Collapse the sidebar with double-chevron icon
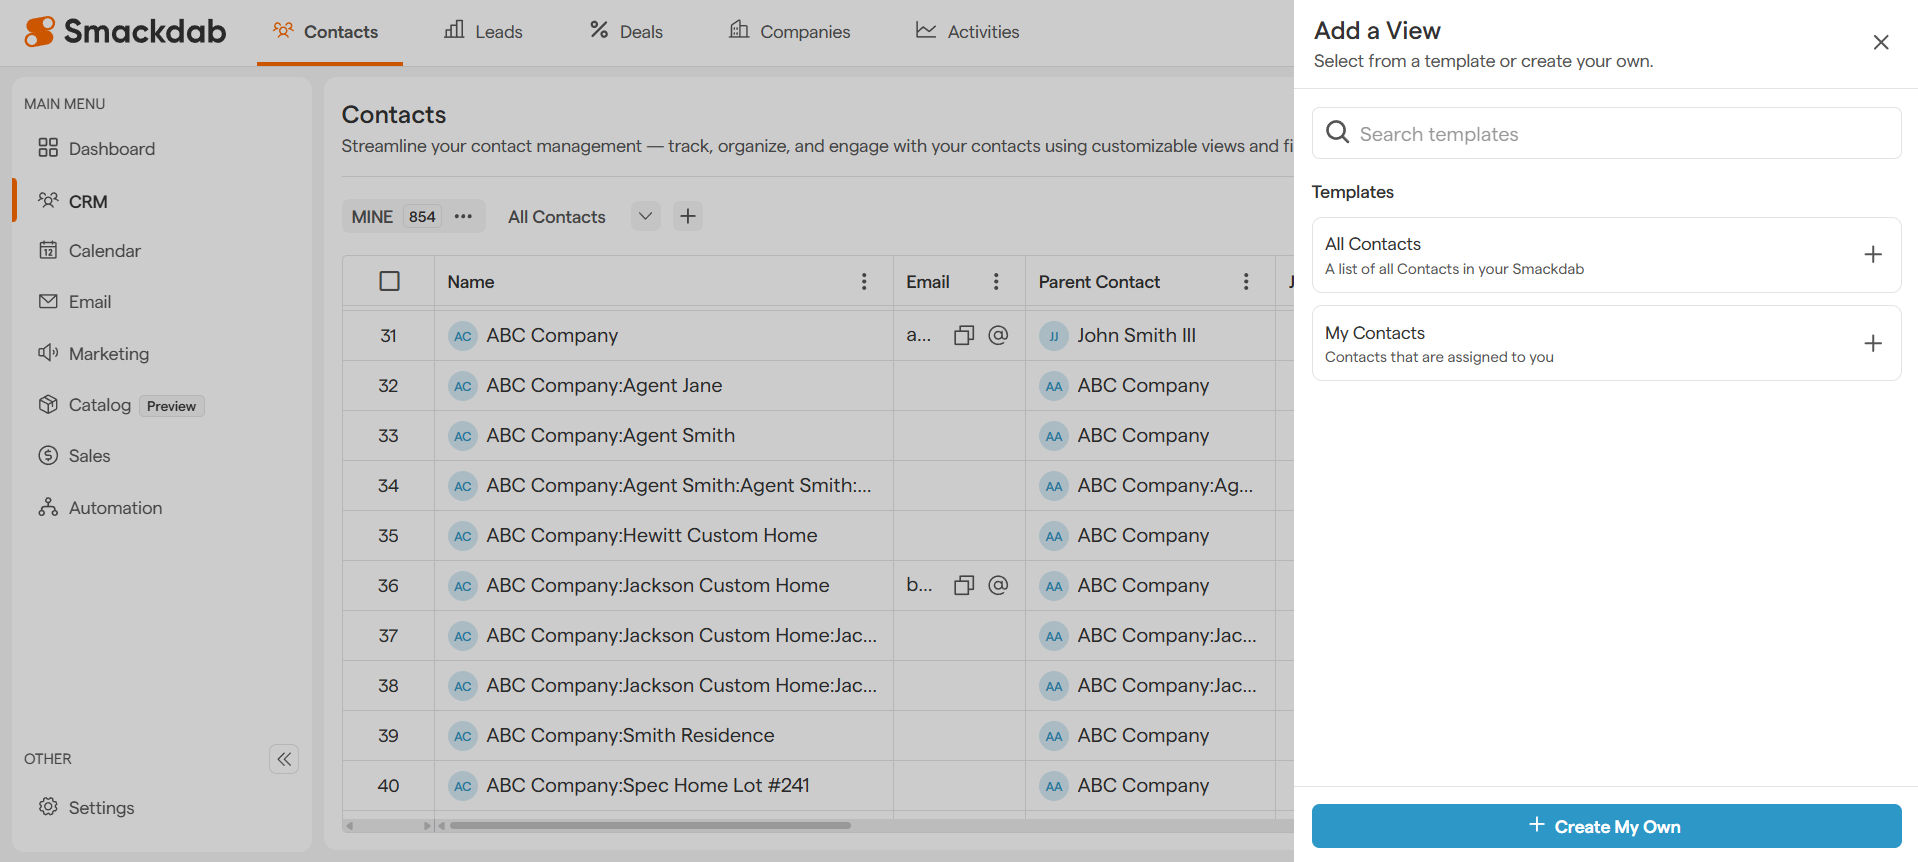 (284, 759)
